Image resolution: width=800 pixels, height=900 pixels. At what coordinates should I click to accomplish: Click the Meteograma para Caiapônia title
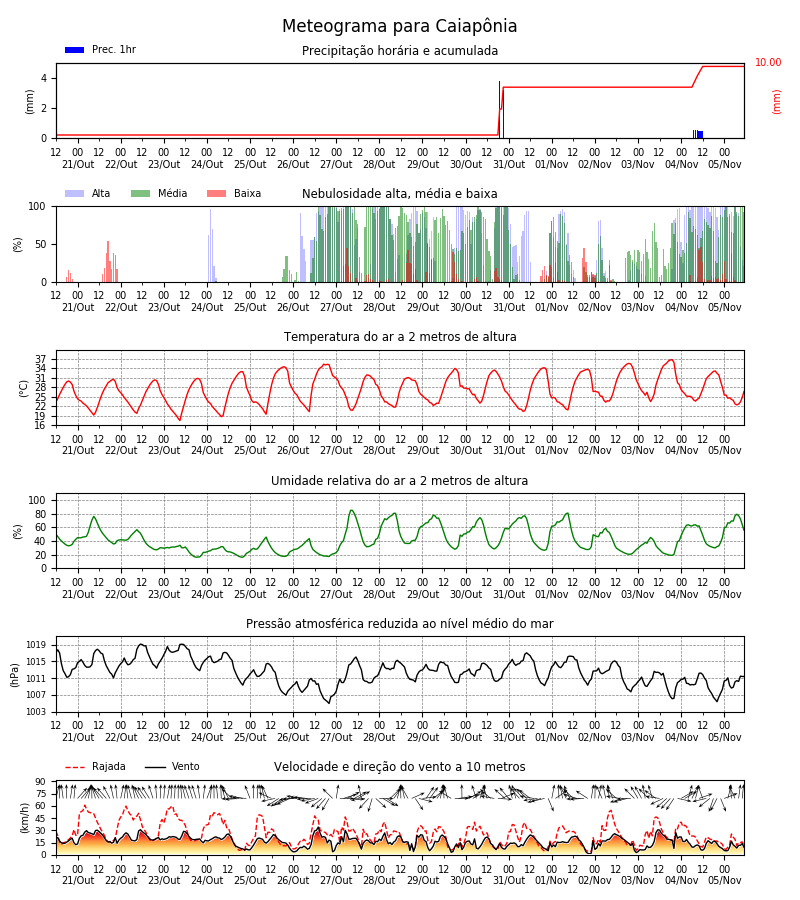[x=399, y=26]
